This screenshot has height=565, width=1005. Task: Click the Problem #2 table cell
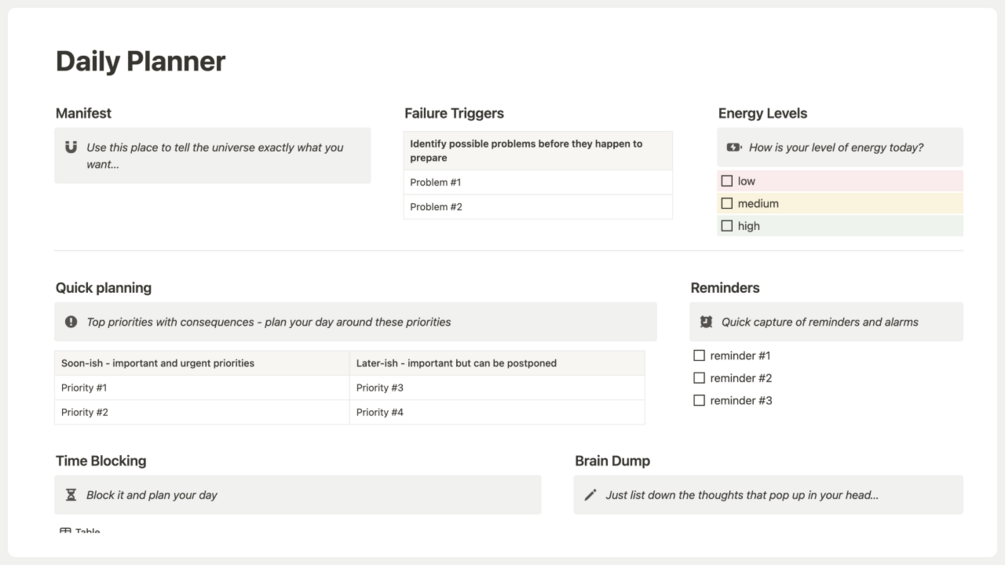point(538,207)
